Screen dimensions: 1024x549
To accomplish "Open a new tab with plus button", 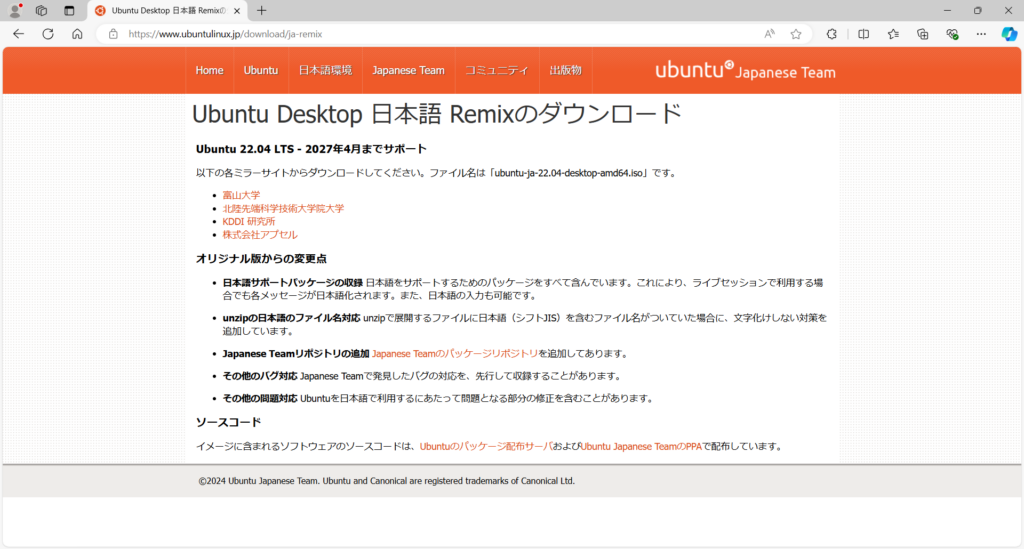I will point(261,10).
